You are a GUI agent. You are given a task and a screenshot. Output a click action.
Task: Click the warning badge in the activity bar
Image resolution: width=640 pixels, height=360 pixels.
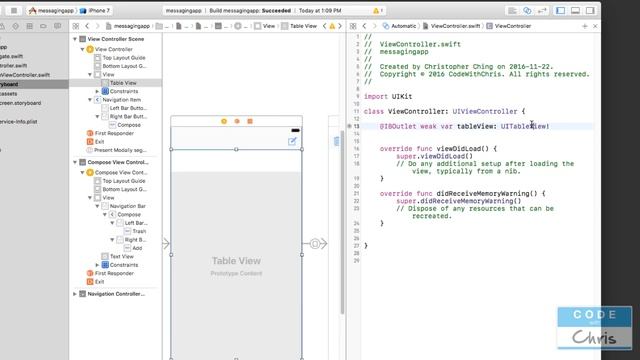pyautogui.click(x=377, y=11)
